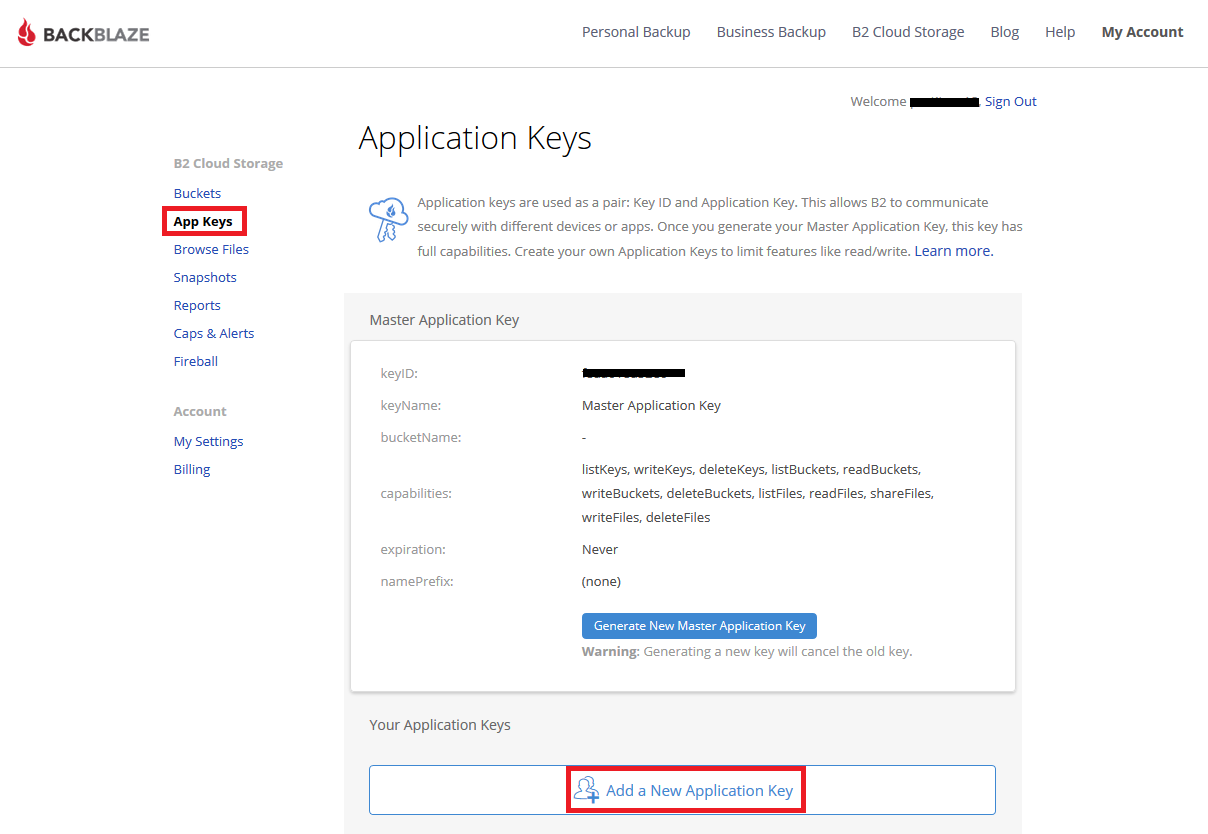Screen dimensions: 1208x834
Task: Open Caps & Alerts settings
Action: pyautogui.click(x=214, y=333)
